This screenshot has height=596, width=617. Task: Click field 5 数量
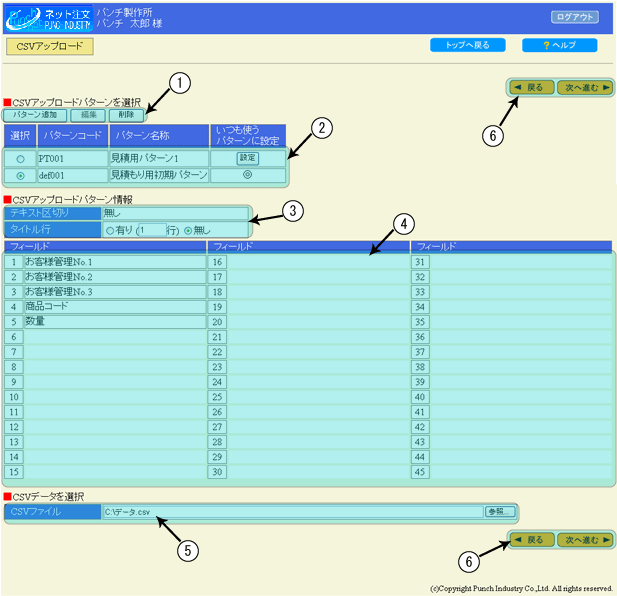pyautogui.click(x=115, y=322)
